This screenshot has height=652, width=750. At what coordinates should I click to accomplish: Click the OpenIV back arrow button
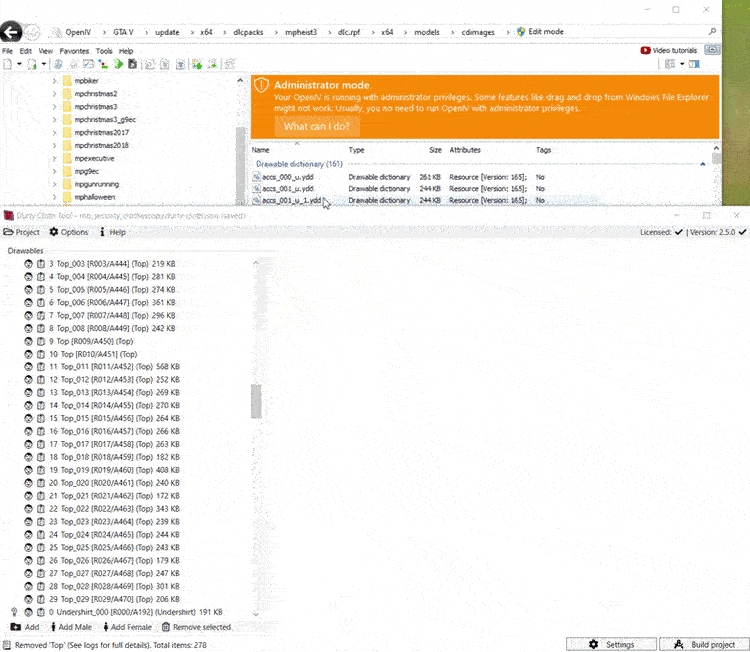click(12, 31)
